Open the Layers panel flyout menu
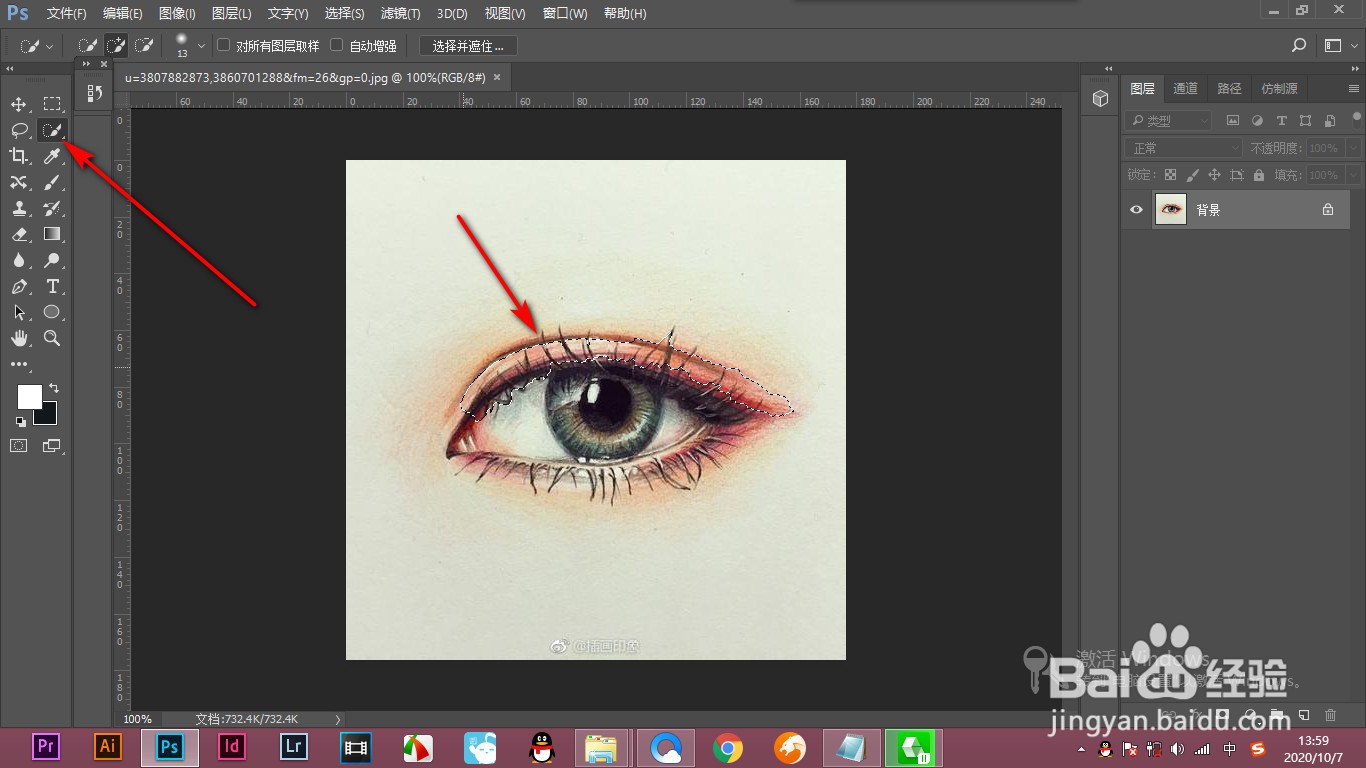The height and width of the screenshot is (768, 1366). coord(1354,88)
